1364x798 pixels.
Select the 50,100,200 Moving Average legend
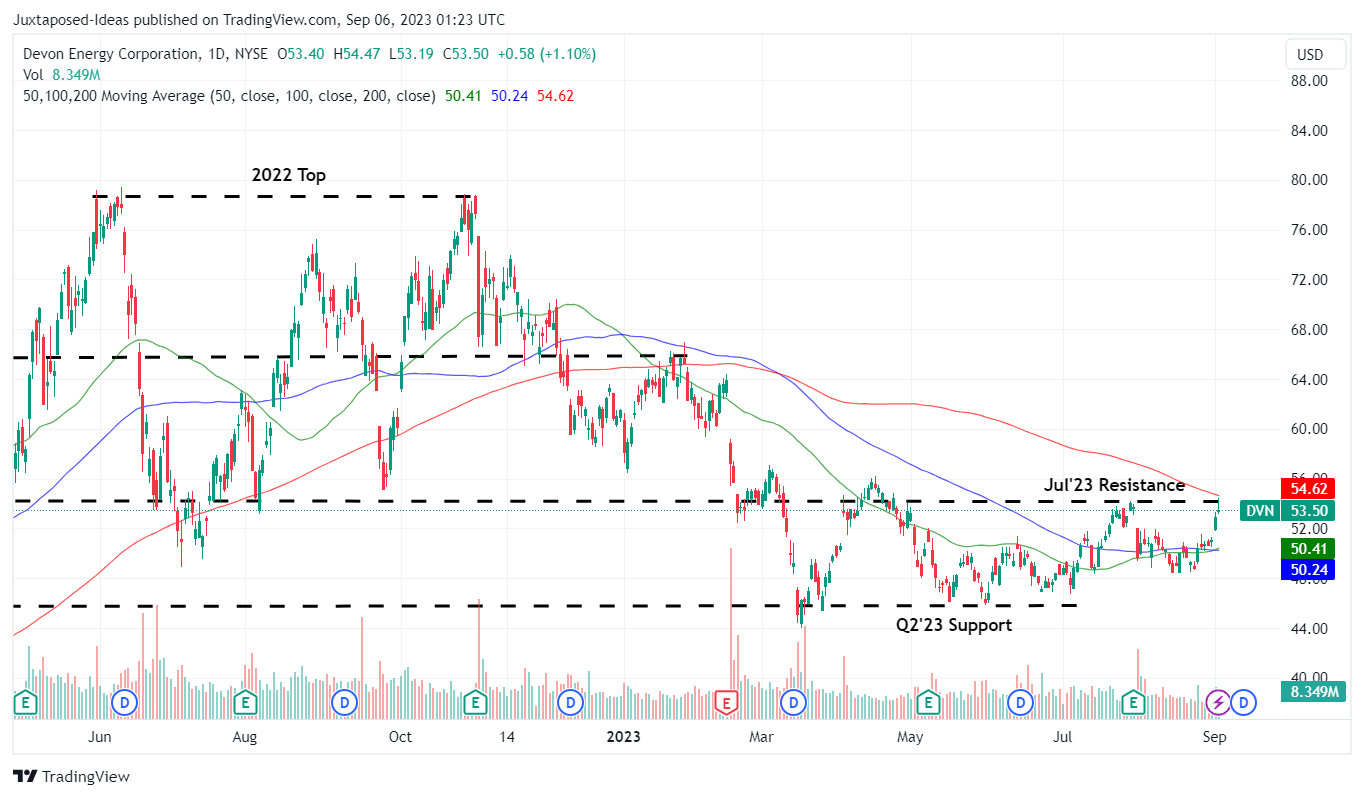point(229,96)
